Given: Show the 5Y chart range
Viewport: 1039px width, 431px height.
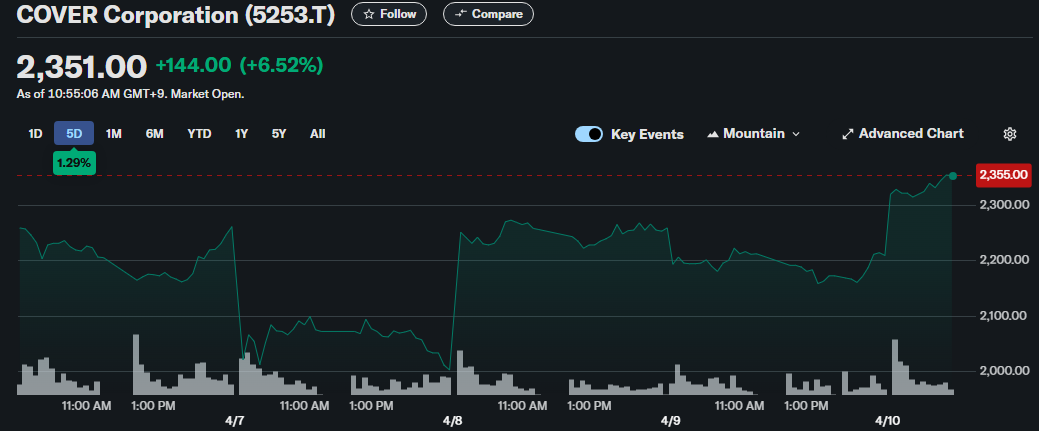Looking at the screenshot, I should 279,133.
